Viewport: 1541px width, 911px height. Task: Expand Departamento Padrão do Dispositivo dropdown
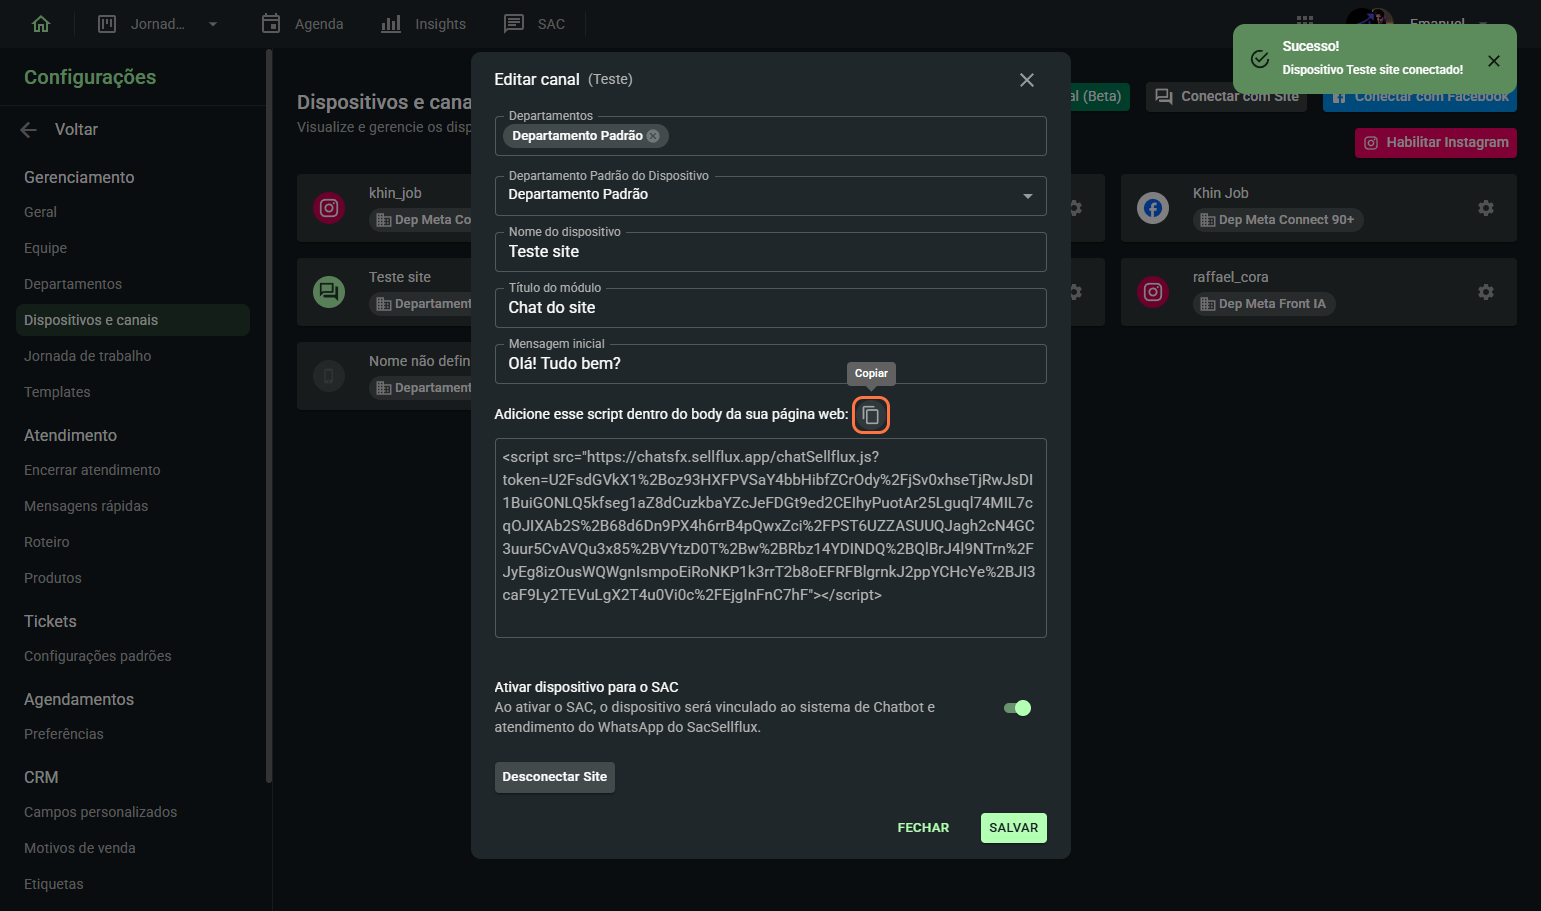click(771, 196)
